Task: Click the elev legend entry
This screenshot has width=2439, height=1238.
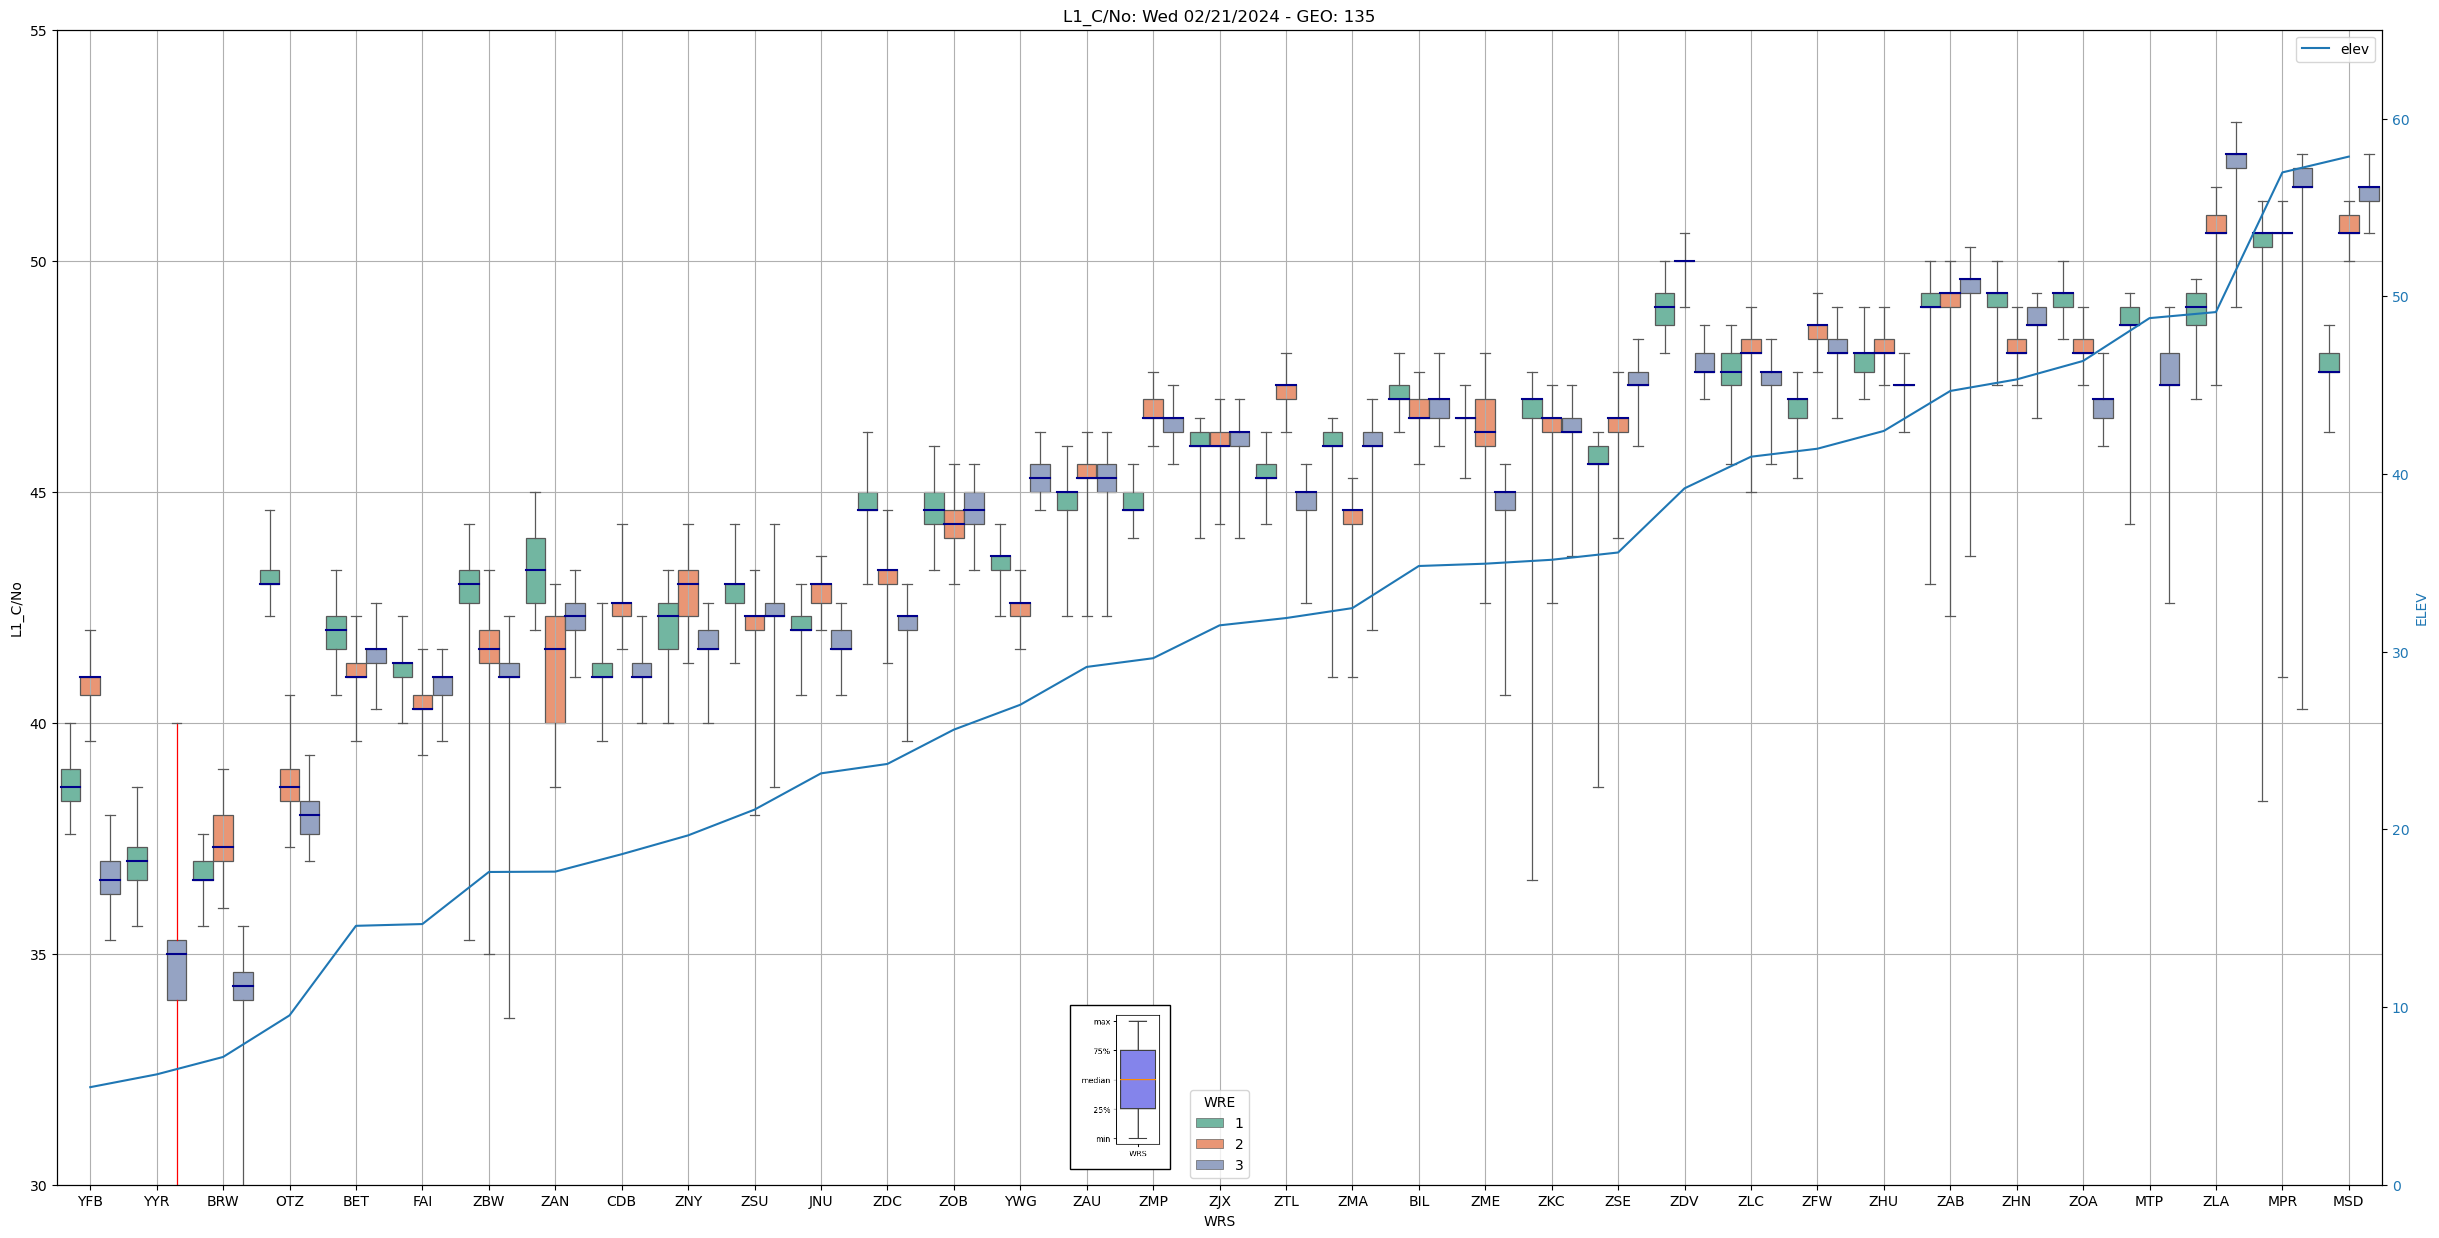Action: [2335, 49]
